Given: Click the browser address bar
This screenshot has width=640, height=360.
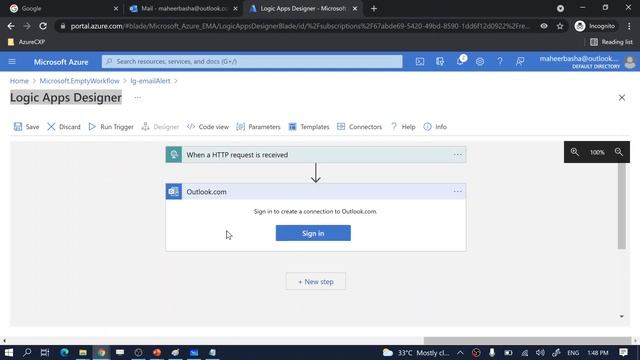Looking at the screenshot, I should point(300,26).
